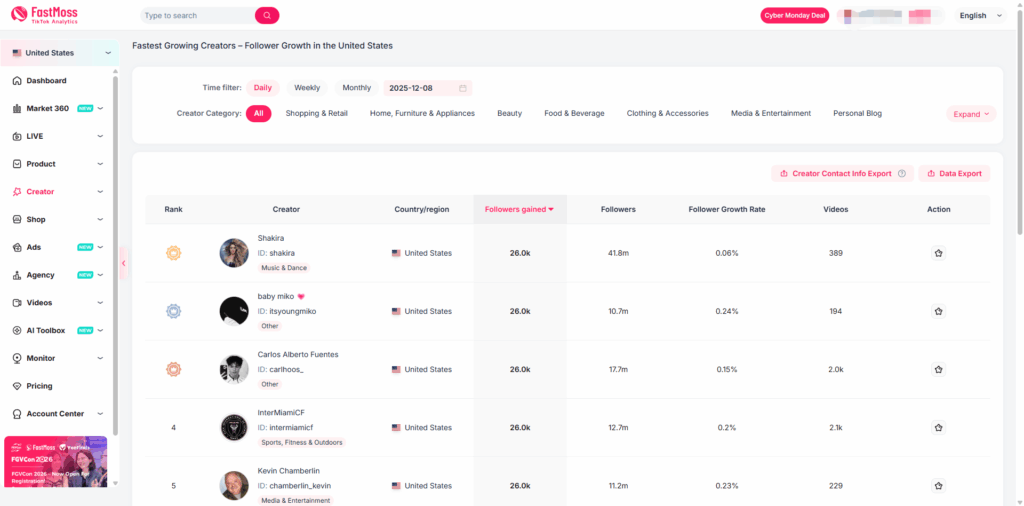Viewport: 1024px width, 506px height.
Task: Click the Cyber Monday Deal button
Action: 794,16
